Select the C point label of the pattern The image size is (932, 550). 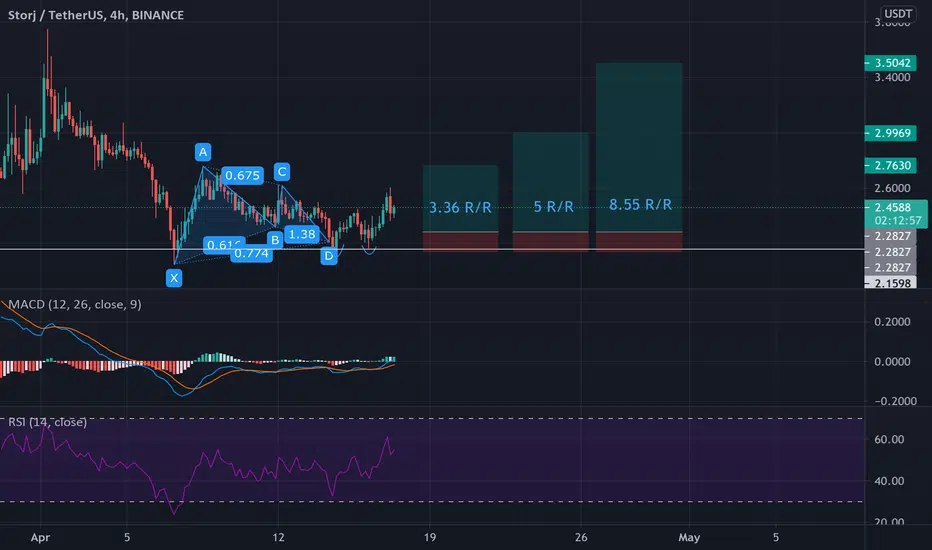[x=282, y=172]
